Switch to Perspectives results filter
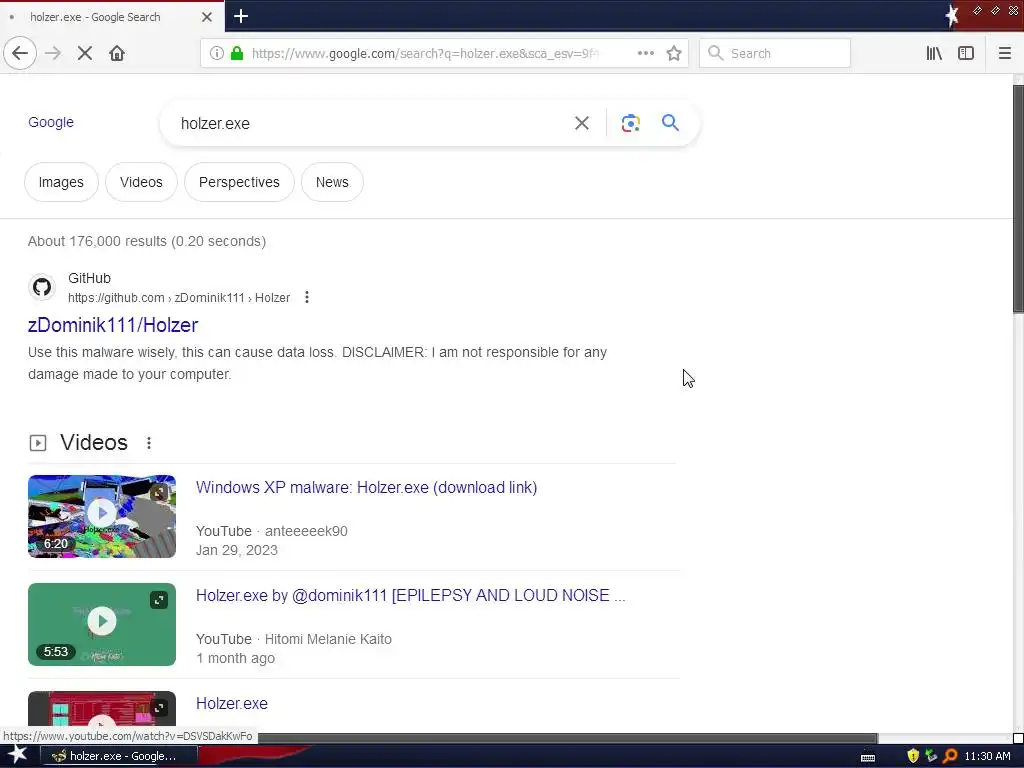1024x768 pixels. coord(239,182)
